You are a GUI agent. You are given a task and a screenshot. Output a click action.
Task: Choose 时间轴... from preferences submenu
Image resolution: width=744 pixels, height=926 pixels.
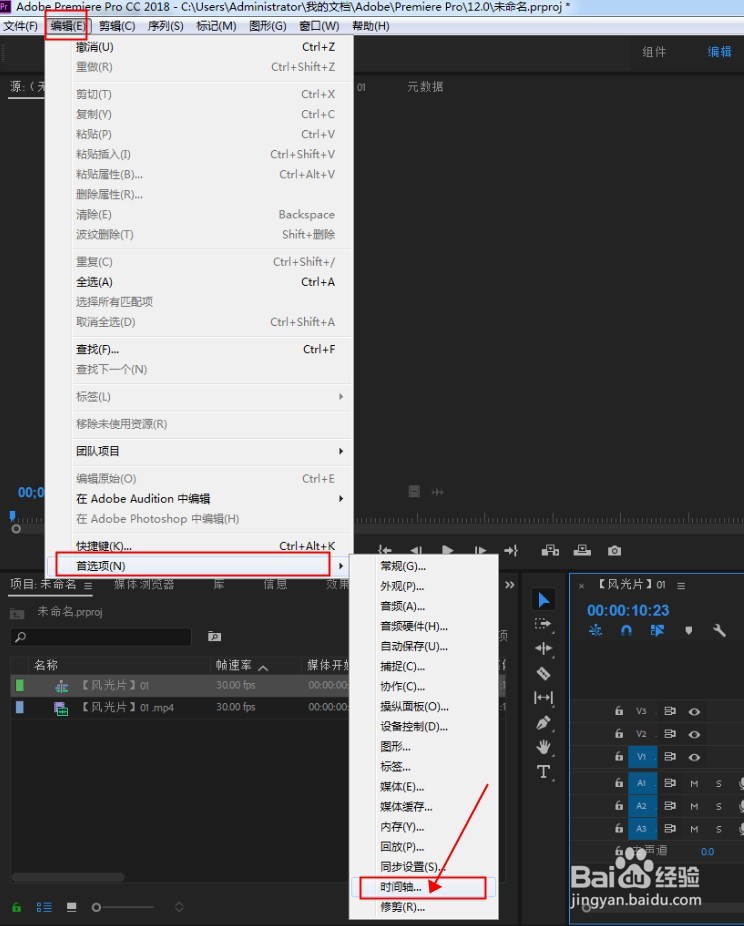(423, 887)
